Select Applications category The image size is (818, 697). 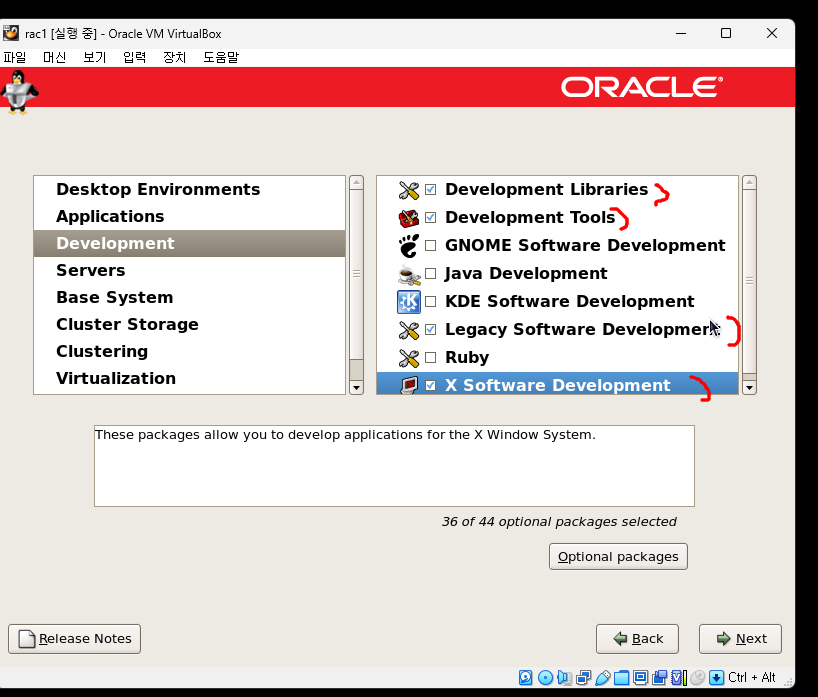click(x=189, y=217)
